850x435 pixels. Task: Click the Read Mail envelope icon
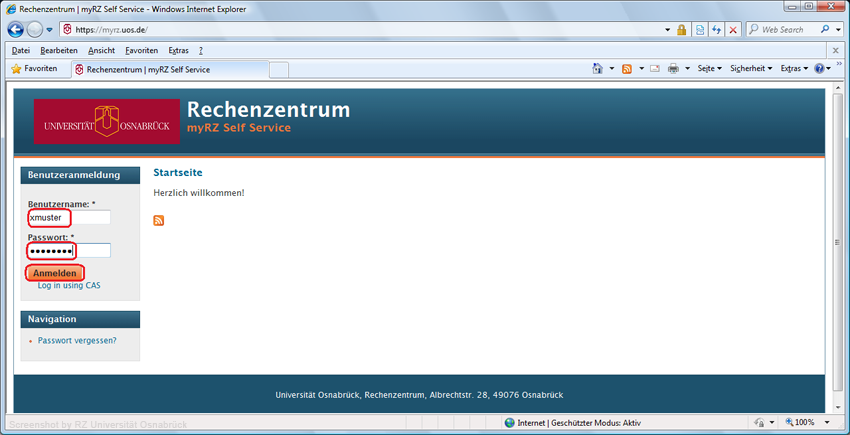(x=655, y=69)
